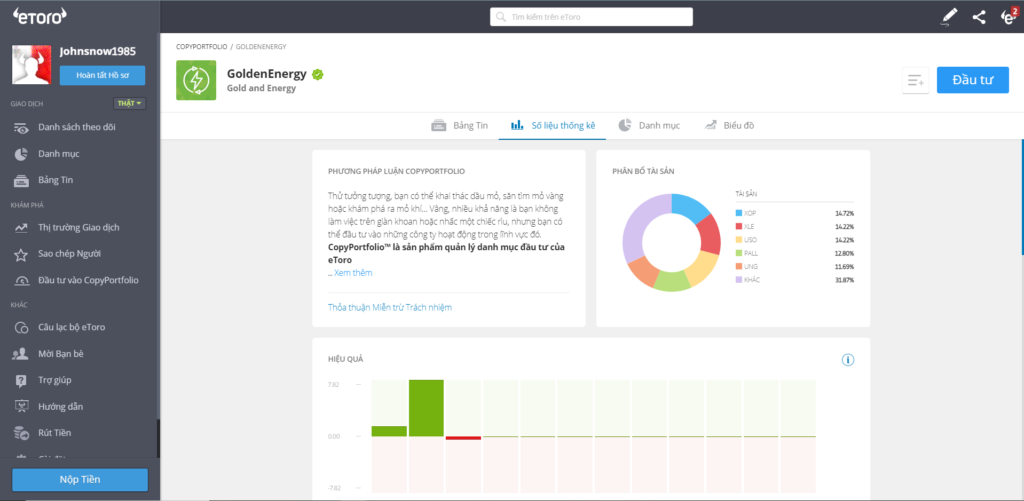
Task: Click the Trợ giúp help question icon
Action: pyautogui.click(x=22, y=380)
